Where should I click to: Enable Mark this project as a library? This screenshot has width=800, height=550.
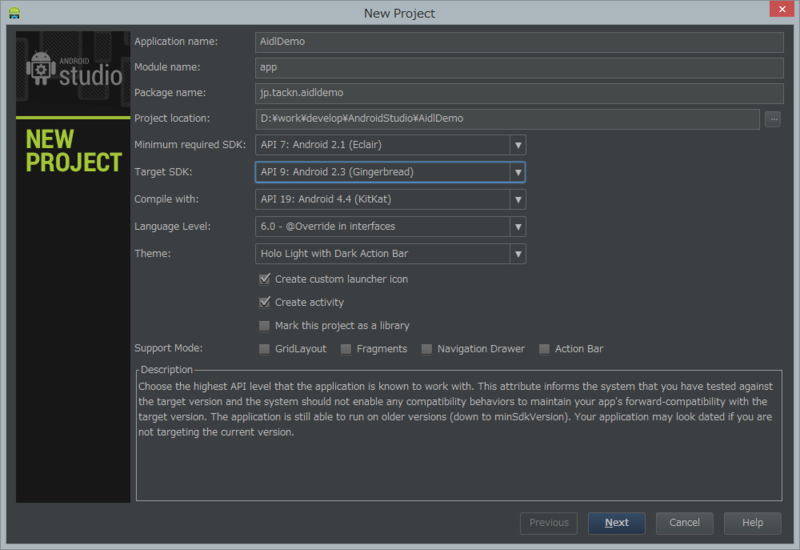pos(264,326)
